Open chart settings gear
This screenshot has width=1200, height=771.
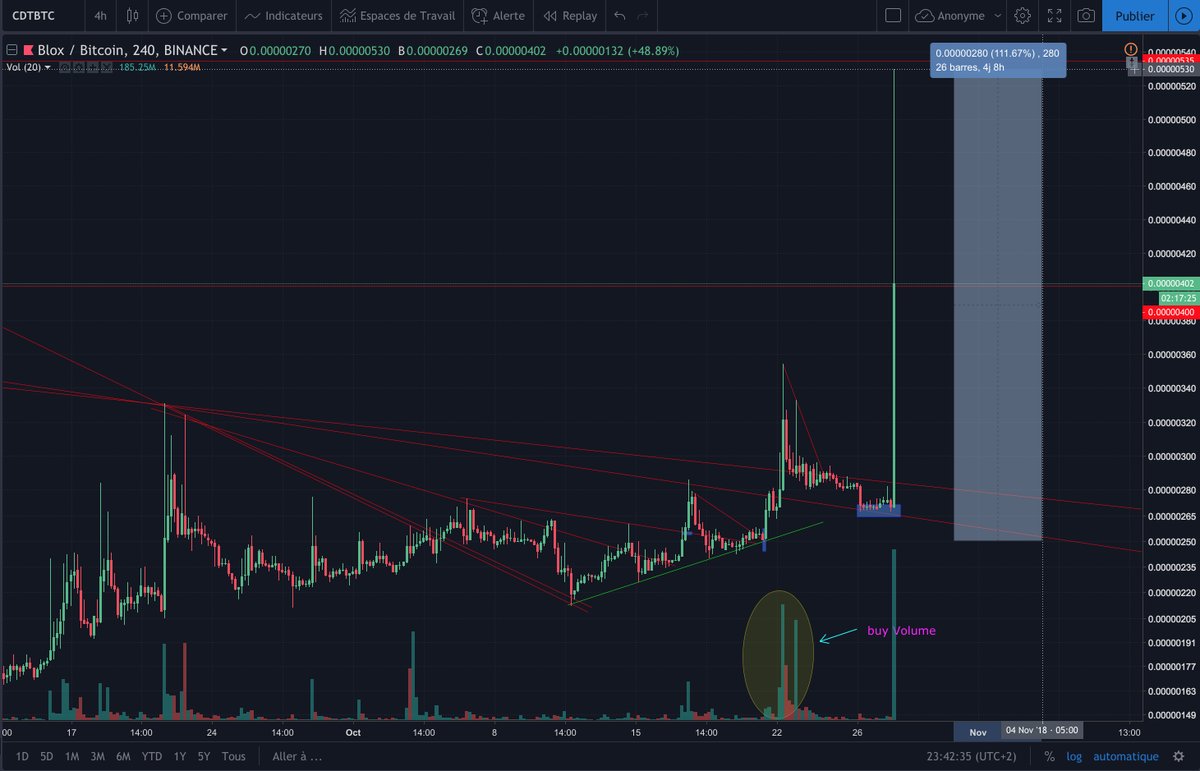1022,16
